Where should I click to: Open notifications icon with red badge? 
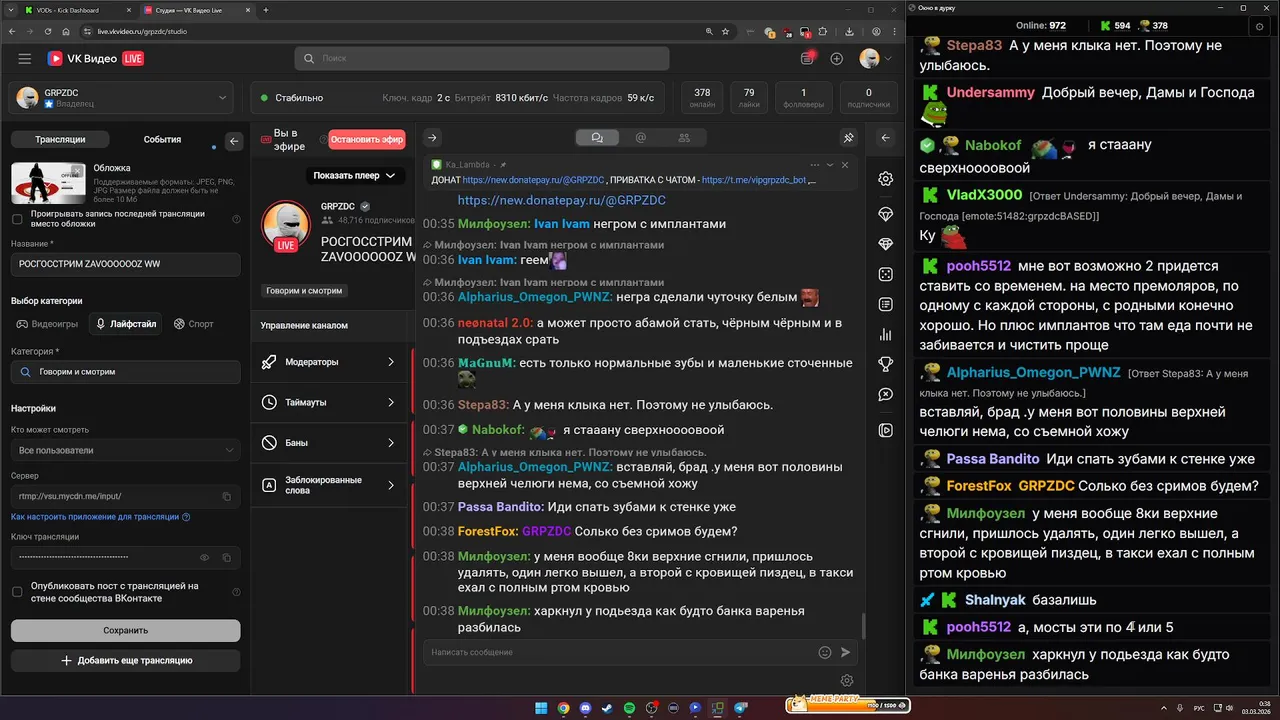tap(808, 58)
